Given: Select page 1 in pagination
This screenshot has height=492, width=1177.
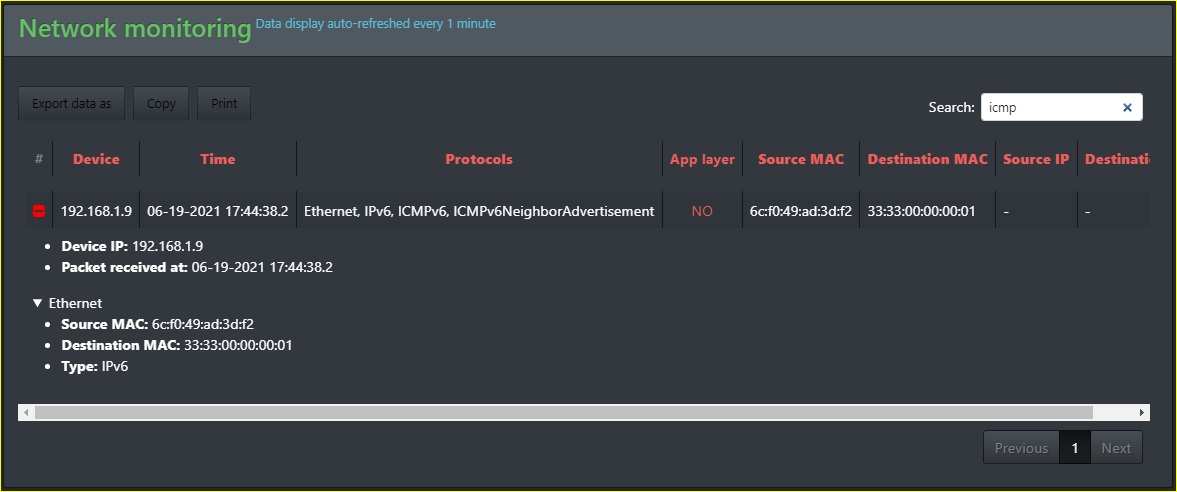Looking at the screenshot, I should [x=1075, y=448].
